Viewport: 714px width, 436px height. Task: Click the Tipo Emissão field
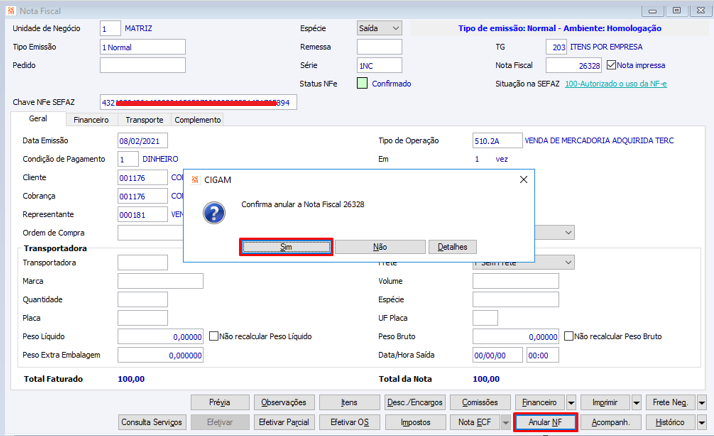point(143,47)
